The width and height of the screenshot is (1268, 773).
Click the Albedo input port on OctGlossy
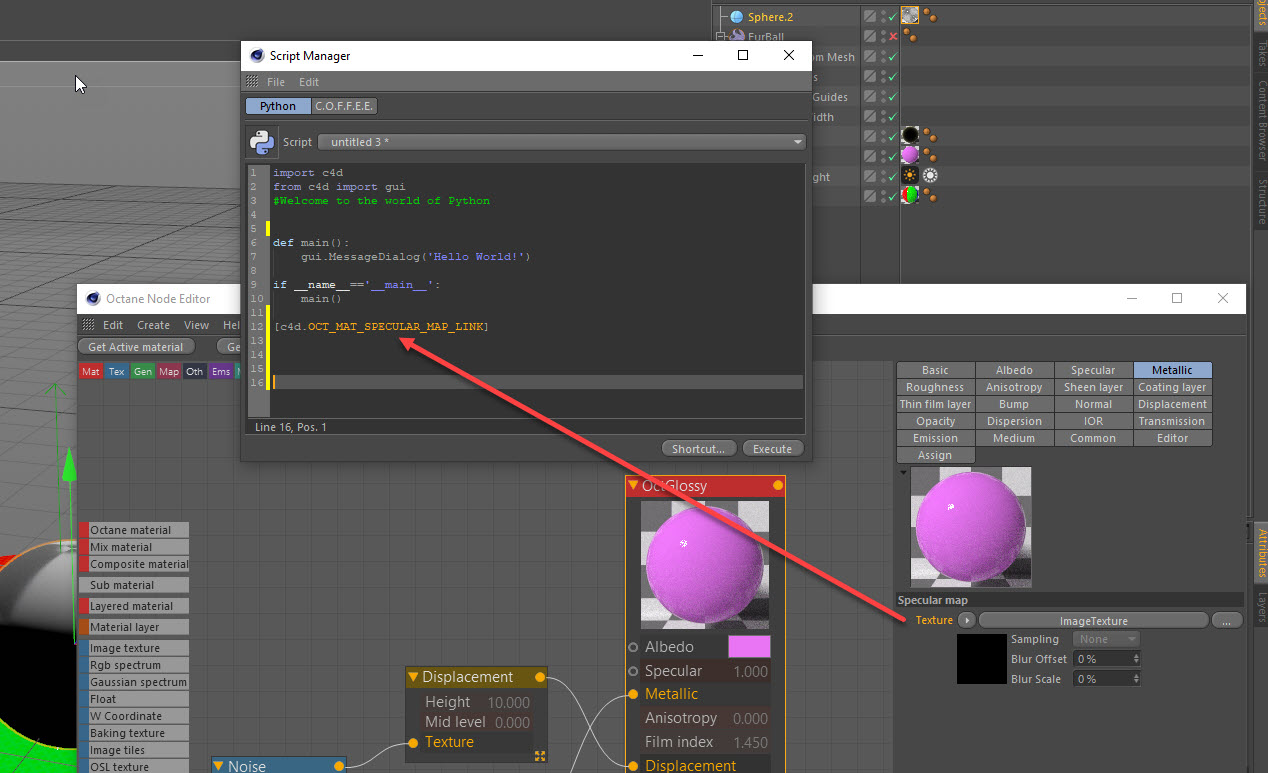pyautogui.click(x=633, y=647)
